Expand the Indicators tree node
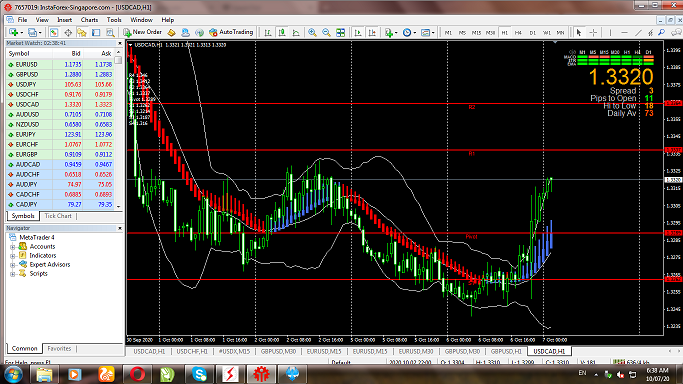The height and width of the screenshot is (384, 683). [13, 256]
